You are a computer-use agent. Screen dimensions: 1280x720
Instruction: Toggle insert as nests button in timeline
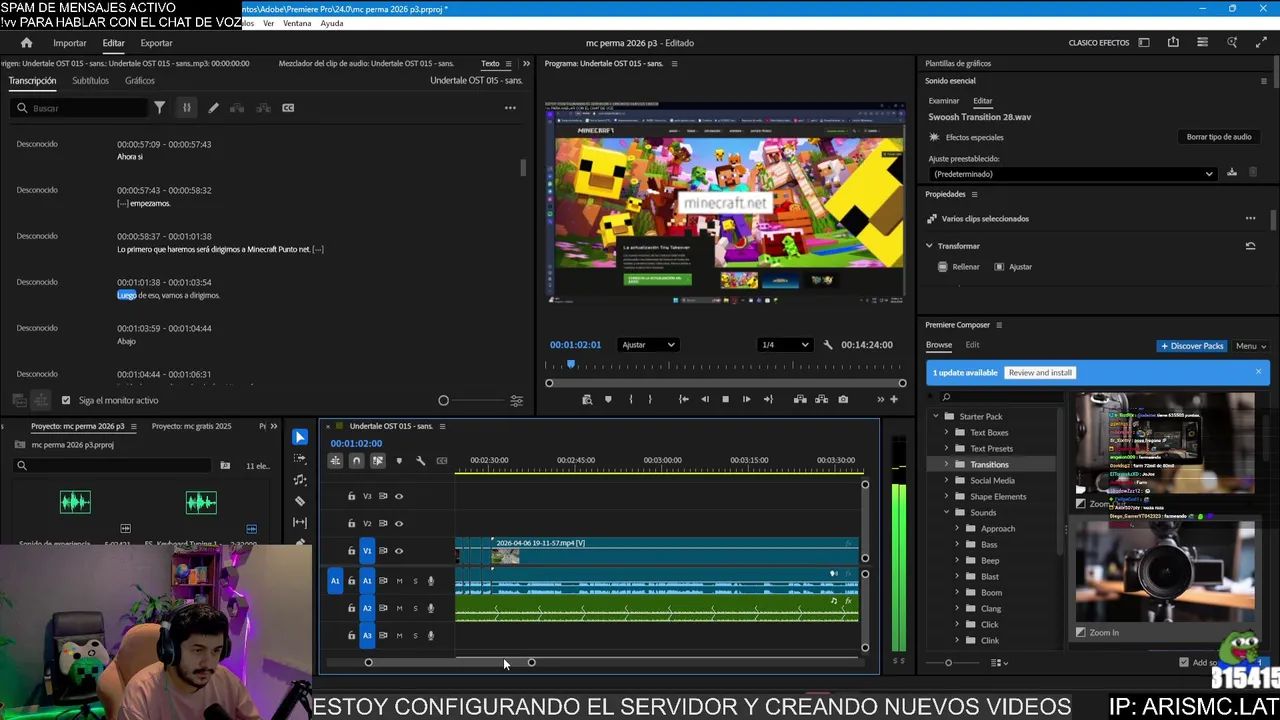tap(335, 461)
